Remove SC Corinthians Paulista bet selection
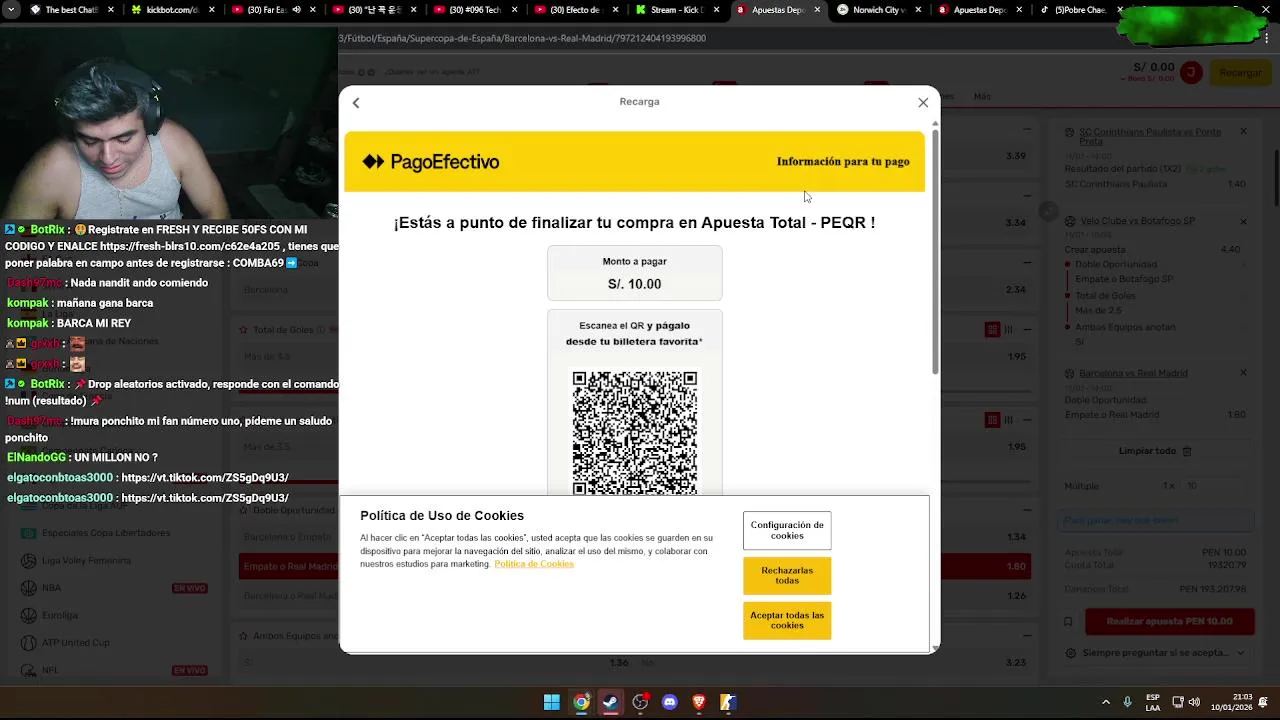1280x720 pixels. point(1243,132)
